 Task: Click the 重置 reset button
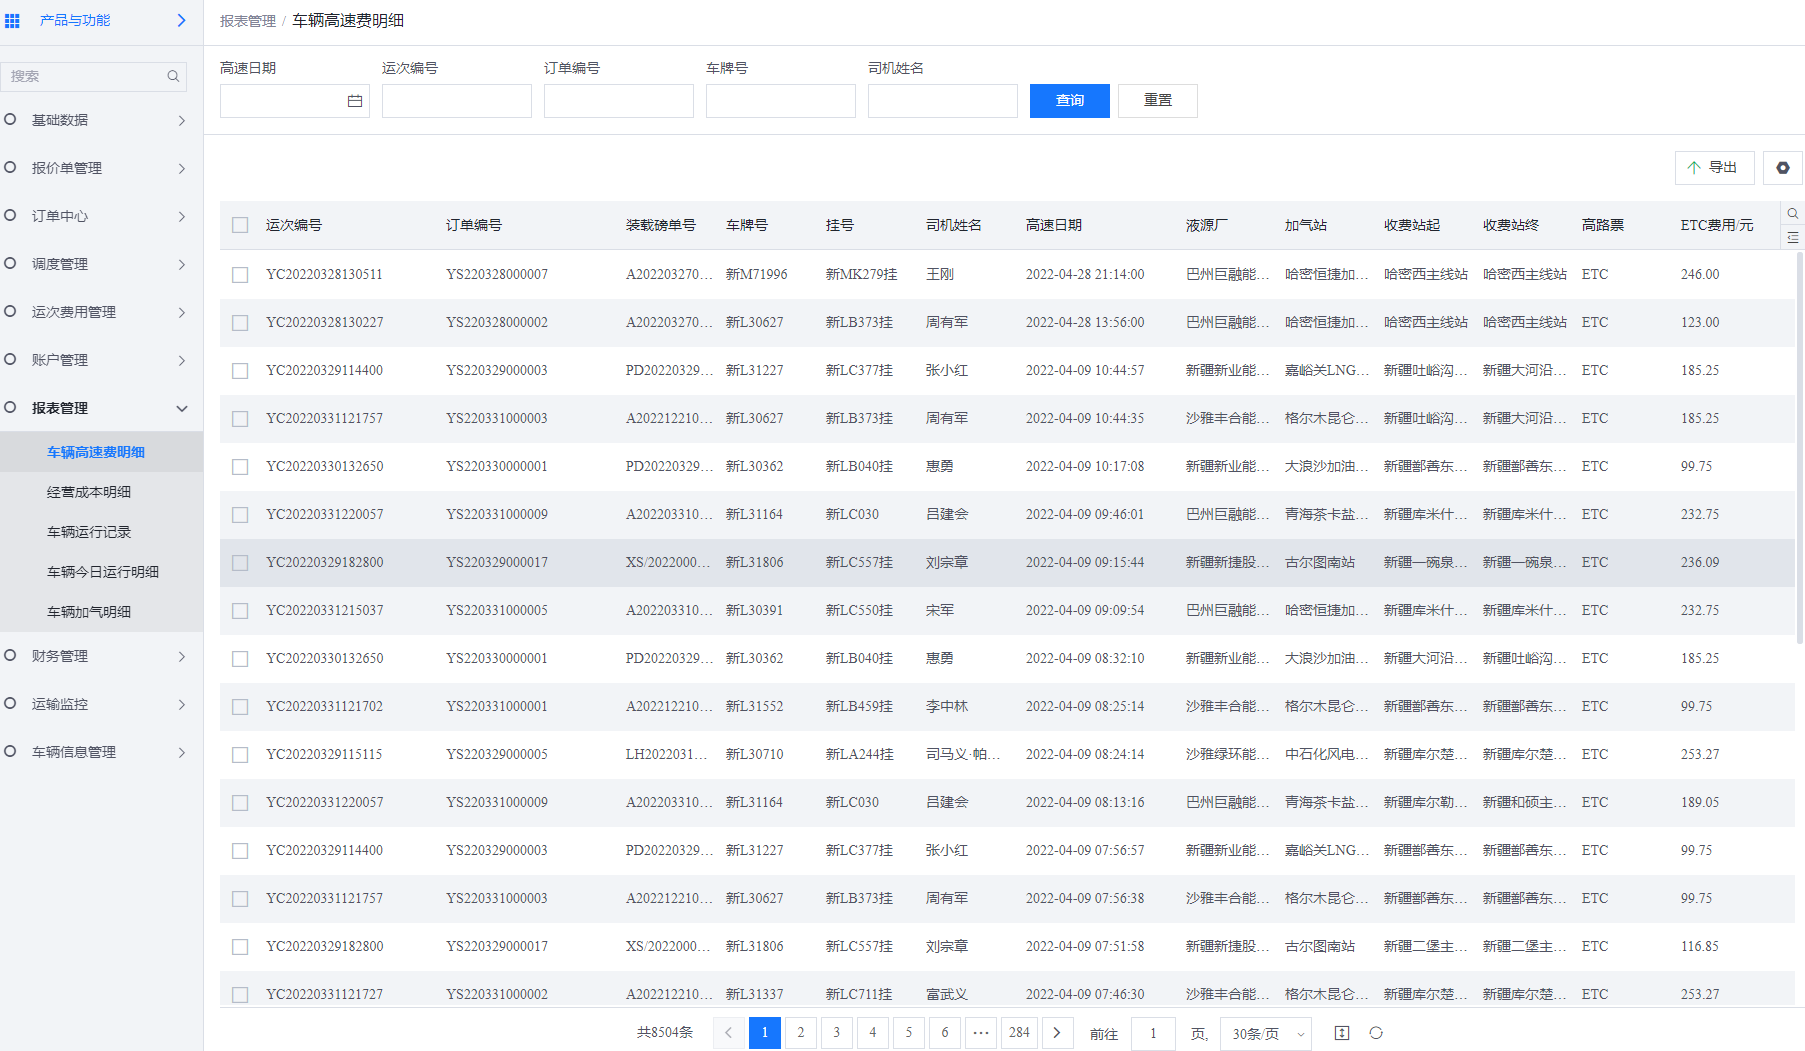(1157, 101)
